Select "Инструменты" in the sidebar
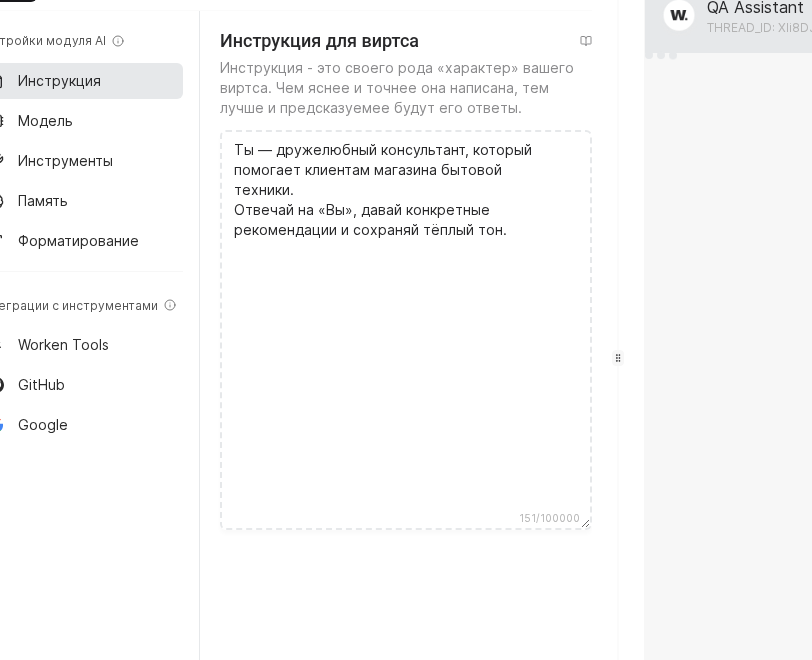Screen dimensions: 812x660 65,161
